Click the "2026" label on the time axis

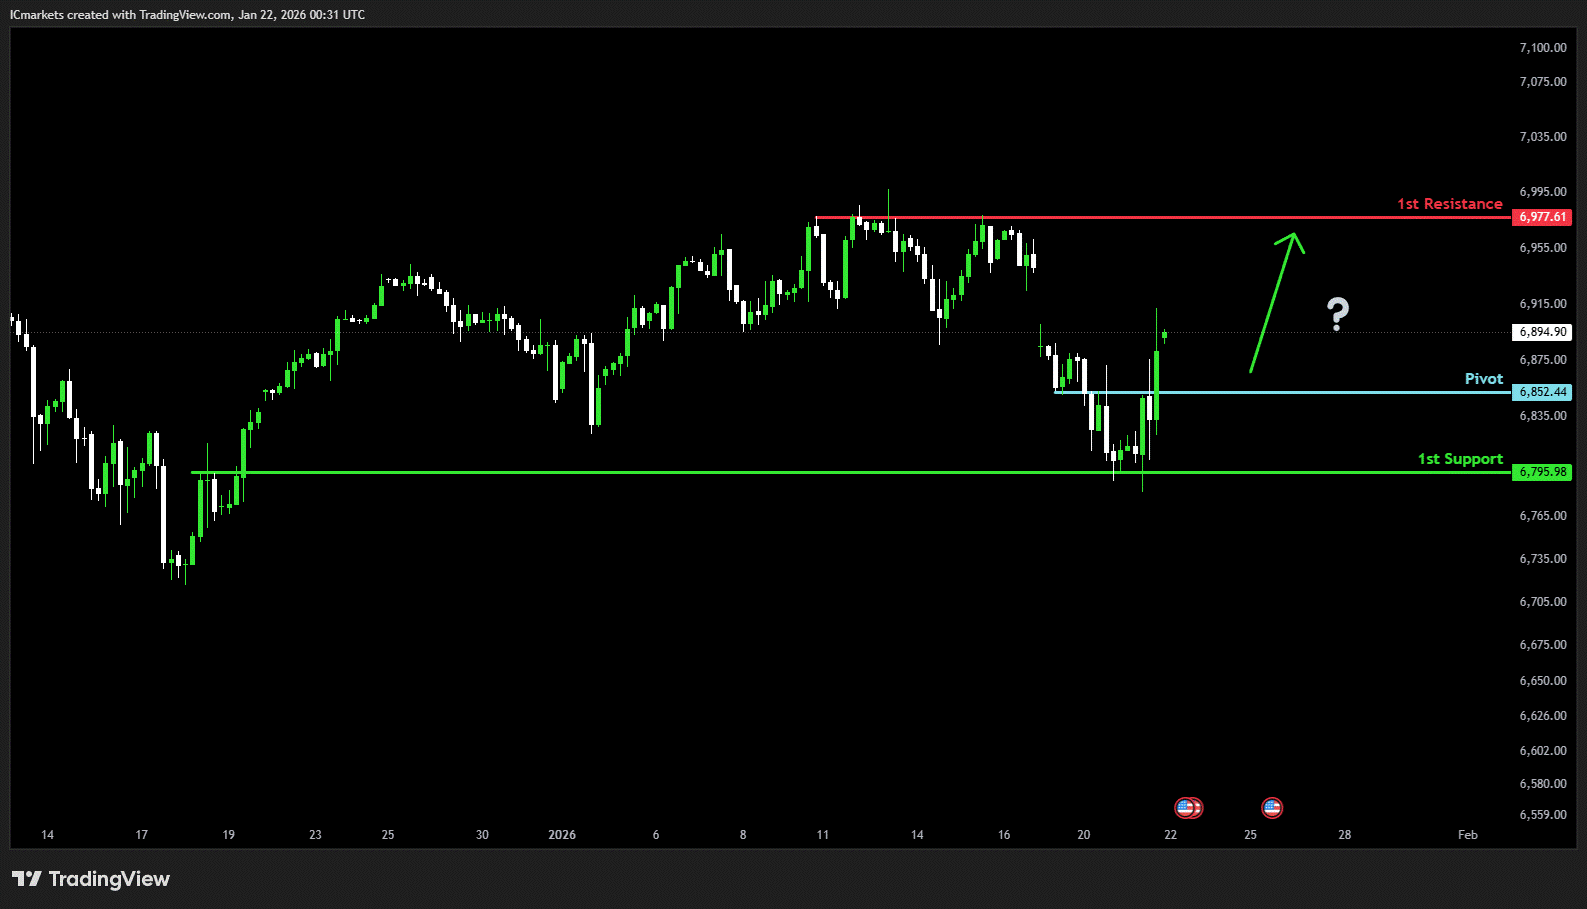click(x=562, y=835)
